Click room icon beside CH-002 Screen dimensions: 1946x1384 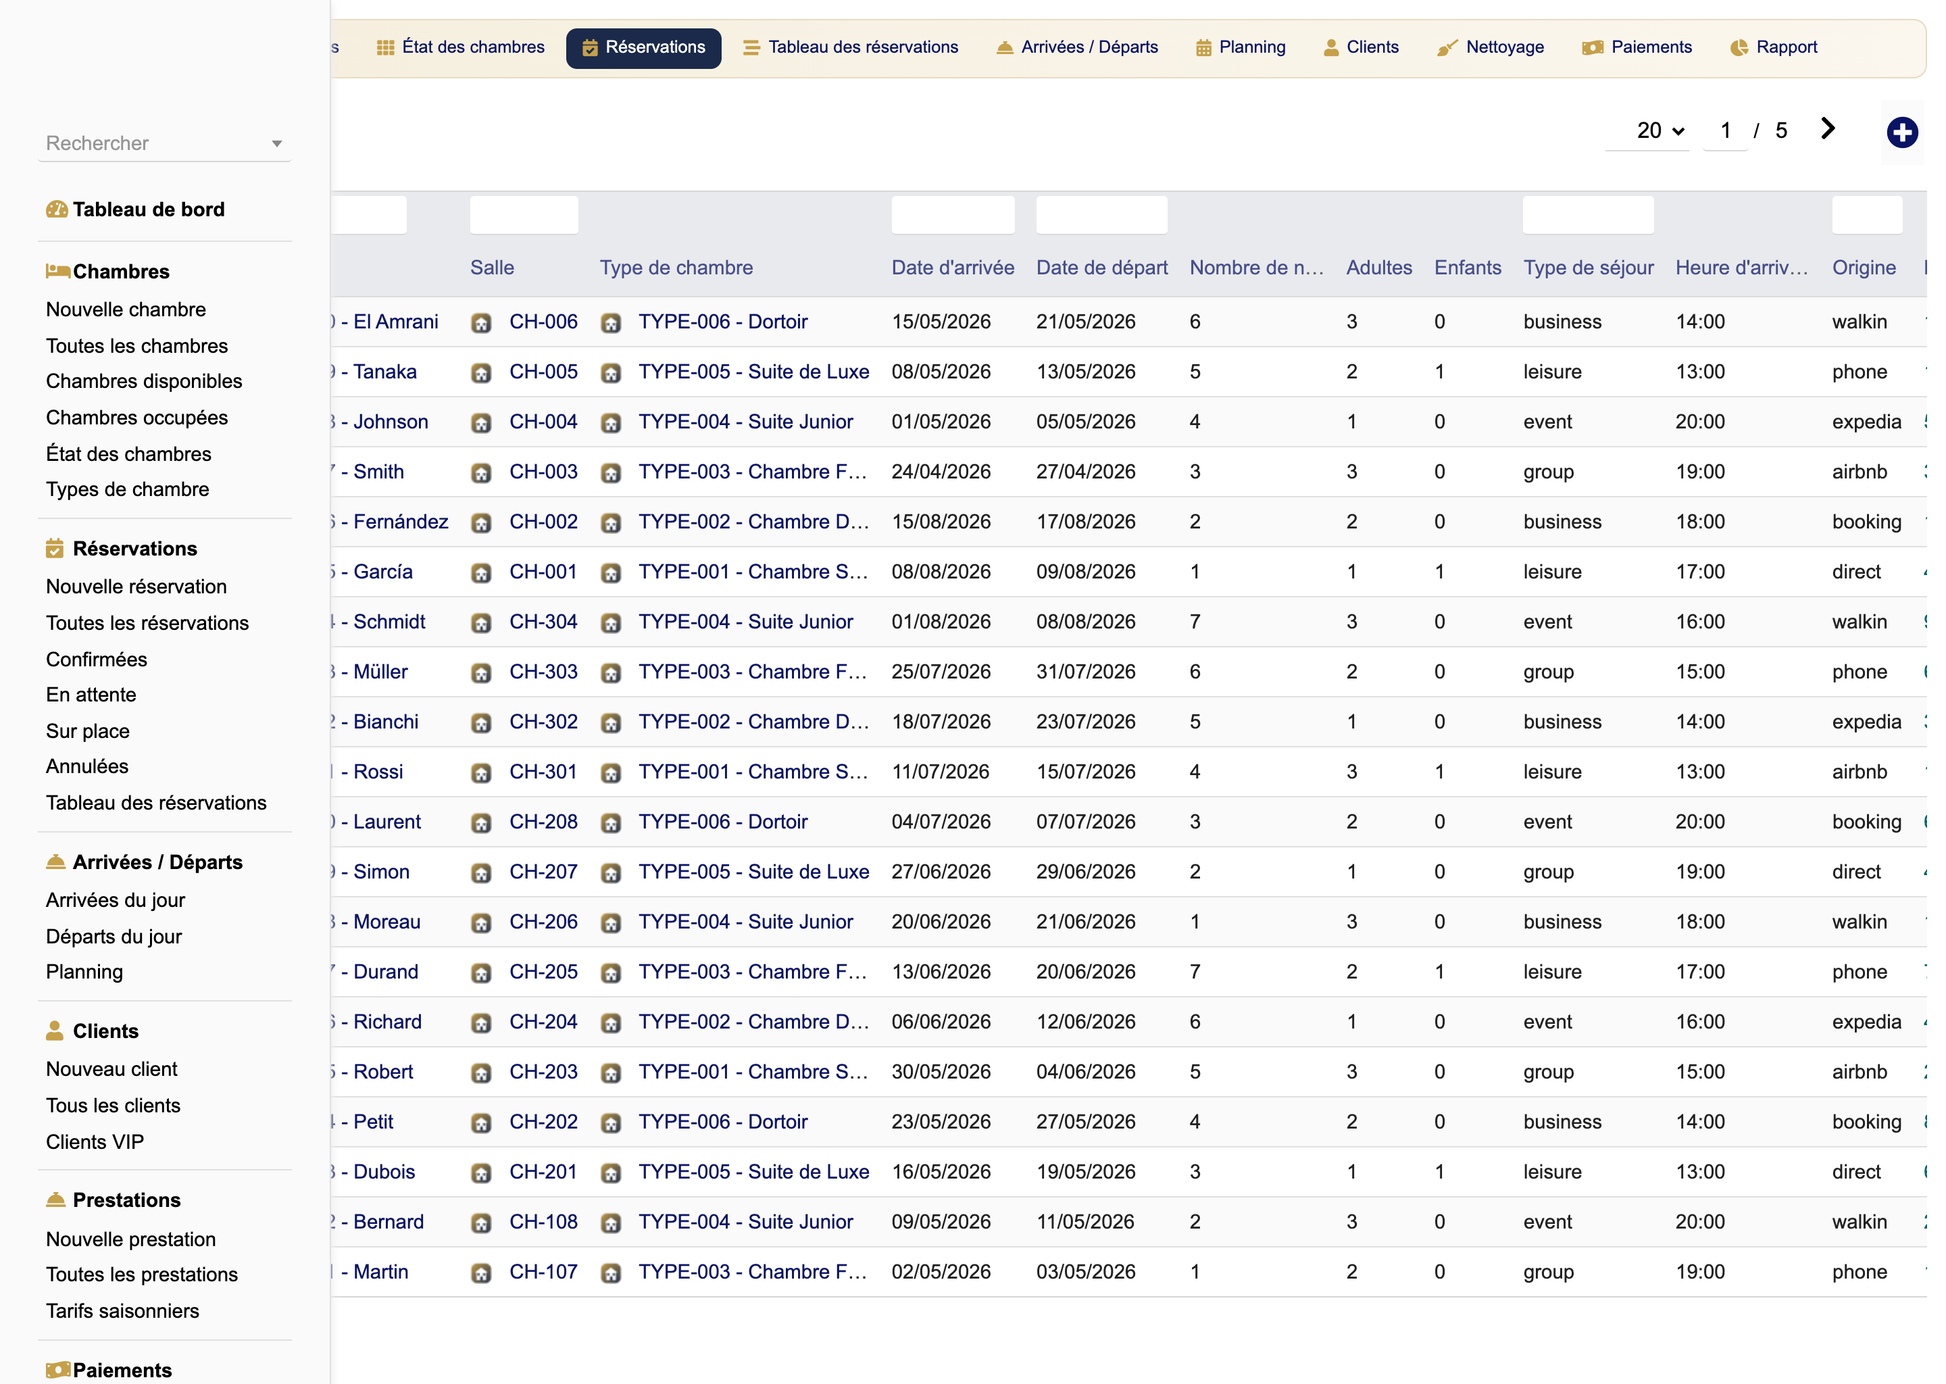coord(481,523)
